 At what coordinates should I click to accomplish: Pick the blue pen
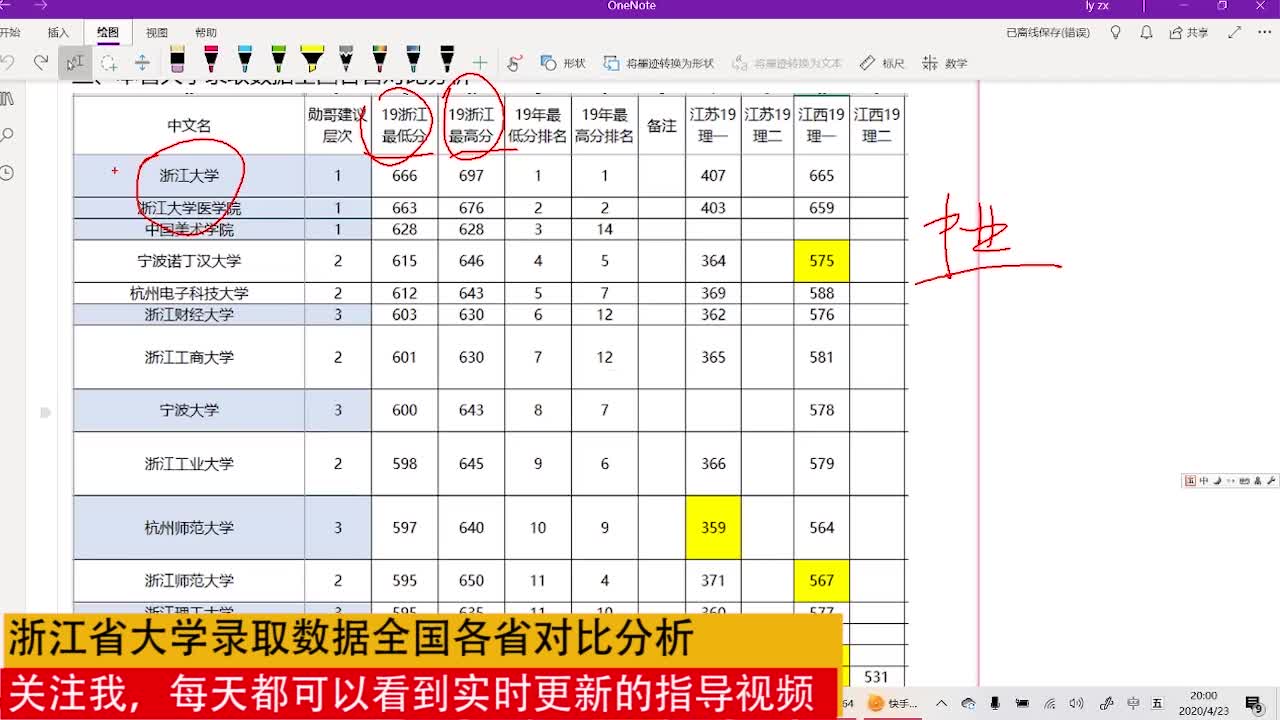pyautogui.click(x=245, y=60)
